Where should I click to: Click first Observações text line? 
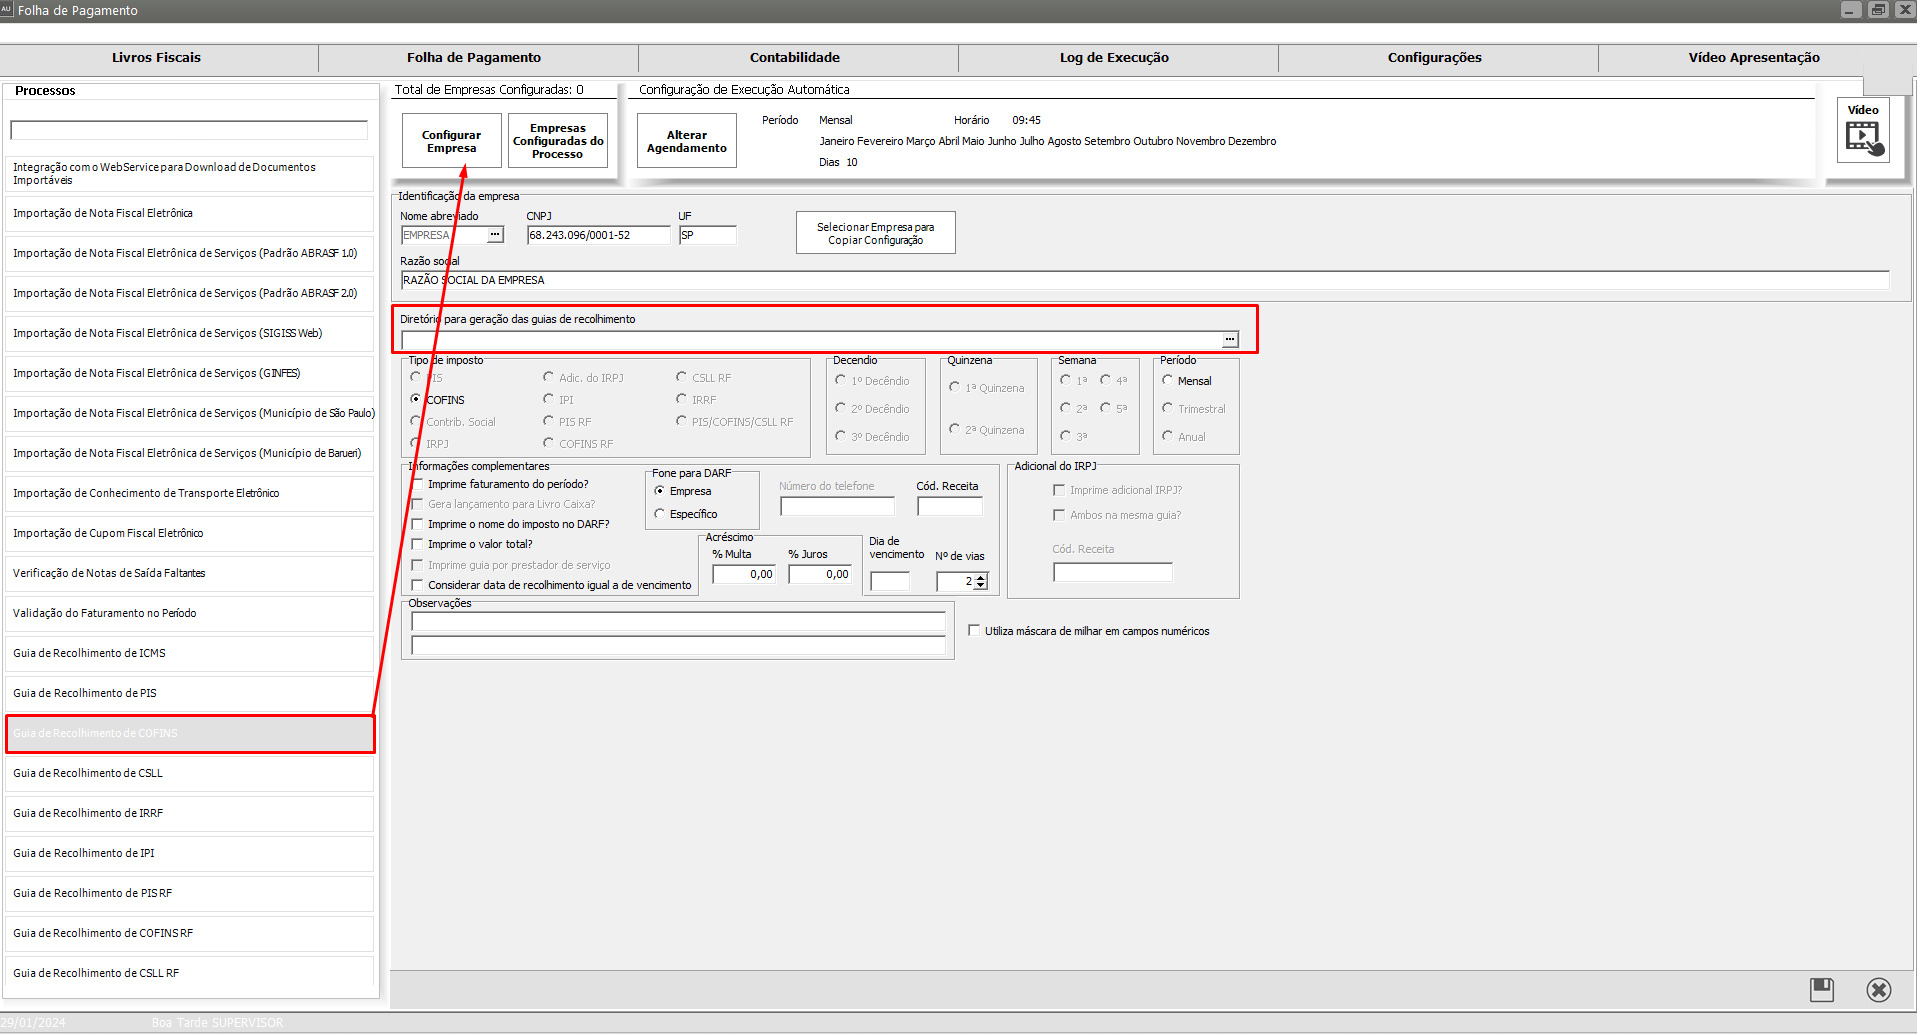(678, 622)
